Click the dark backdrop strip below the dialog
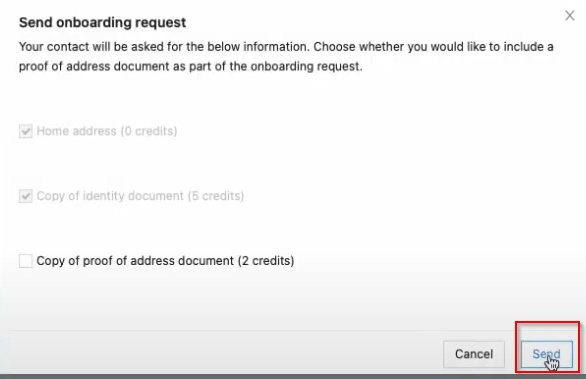The height and width of the screenshot is (379, 586). (x=293, y=376)
